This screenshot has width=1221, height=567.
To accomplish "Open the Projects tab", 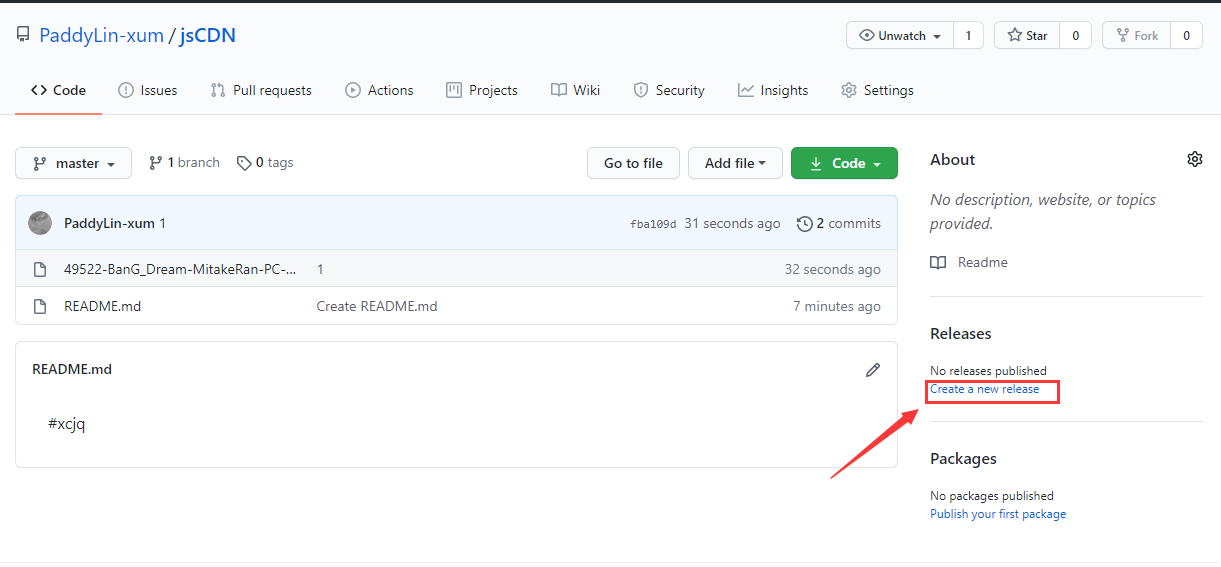I will (482, 90).
